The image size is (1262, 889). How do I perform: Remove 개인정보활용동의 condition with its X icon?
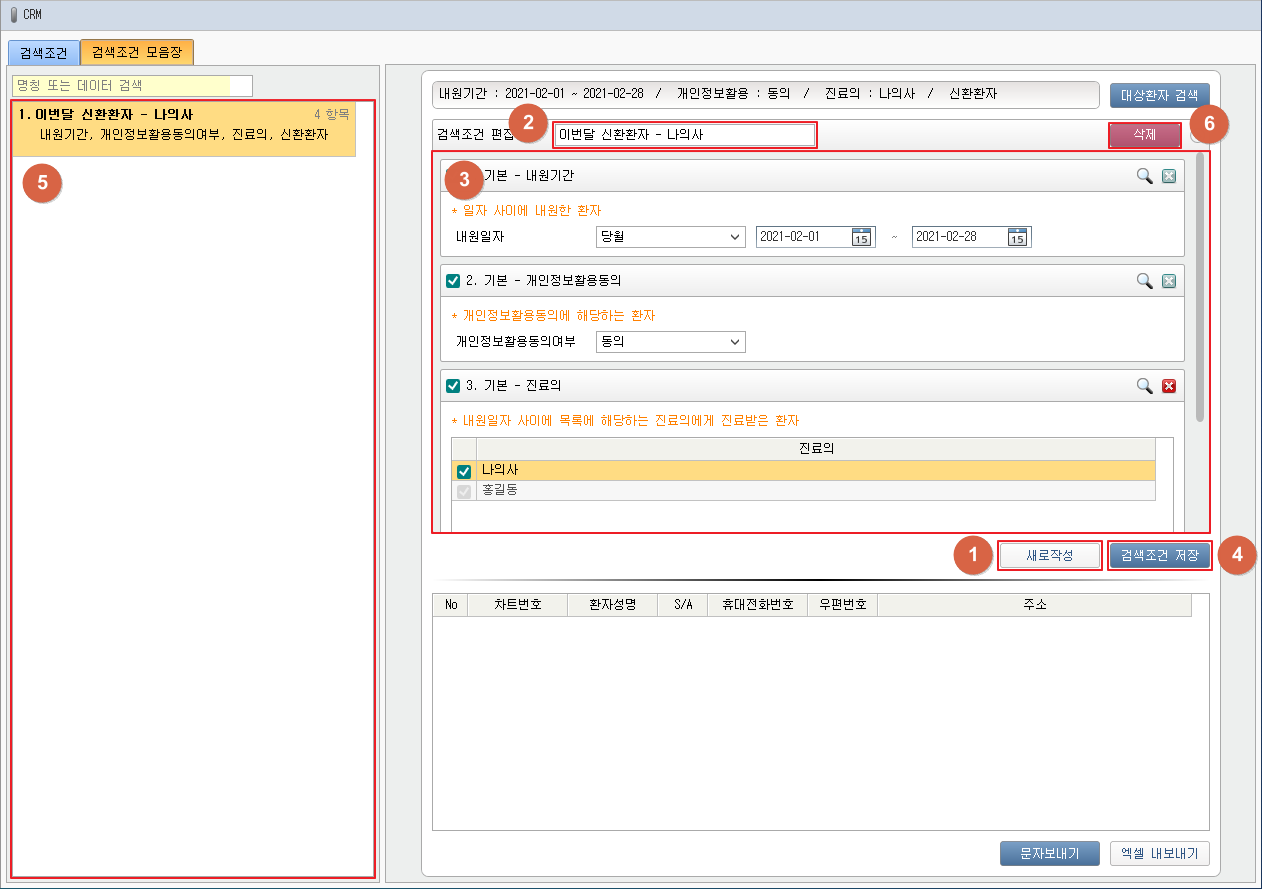pos(1168,281)
